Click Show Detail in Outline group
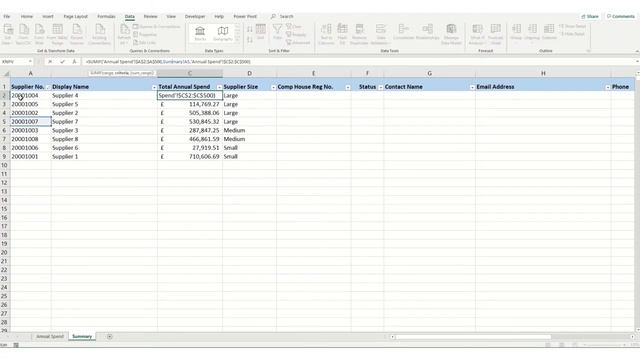Viewport: 640px width, 360px height. 573,26
